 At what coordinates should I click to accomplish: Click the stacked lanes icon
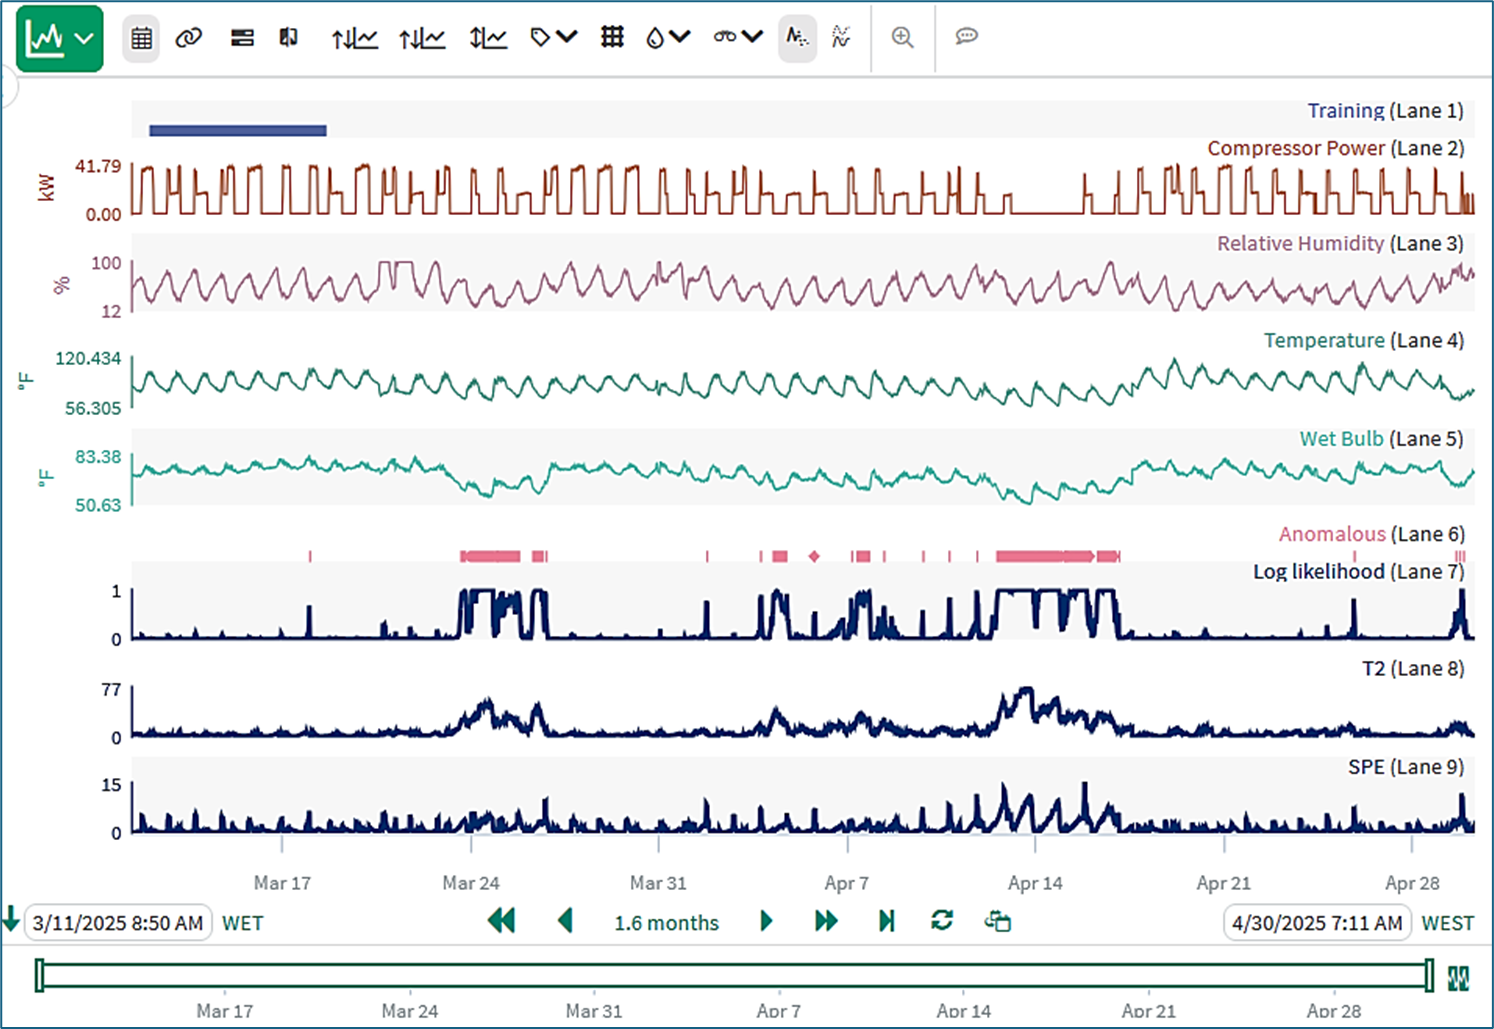pos(241,38)
